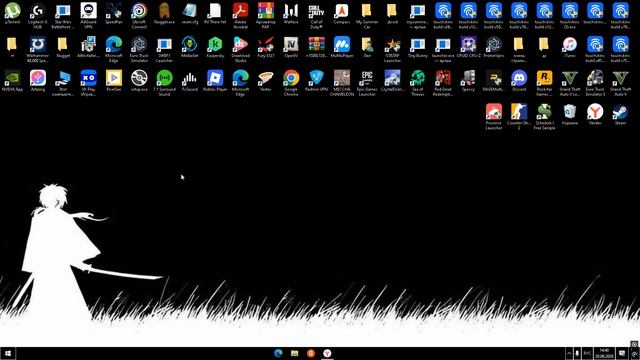The height and width of the screenshot is (360, 640).
Task: Select the Euro Truck Simulator 2 icon
Action: (x=595, y=83)
